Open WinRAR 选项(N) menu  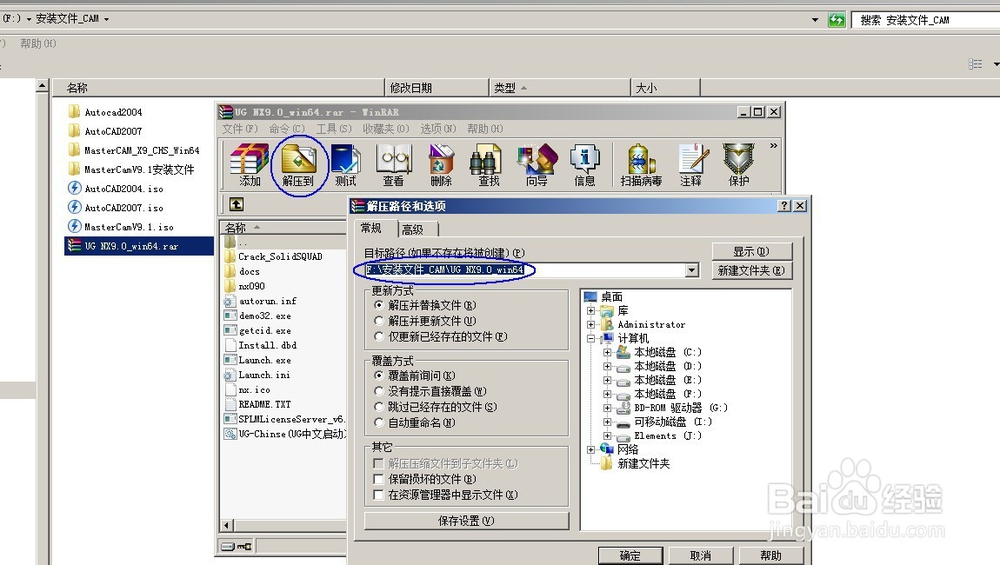click(x=438, y=129)
